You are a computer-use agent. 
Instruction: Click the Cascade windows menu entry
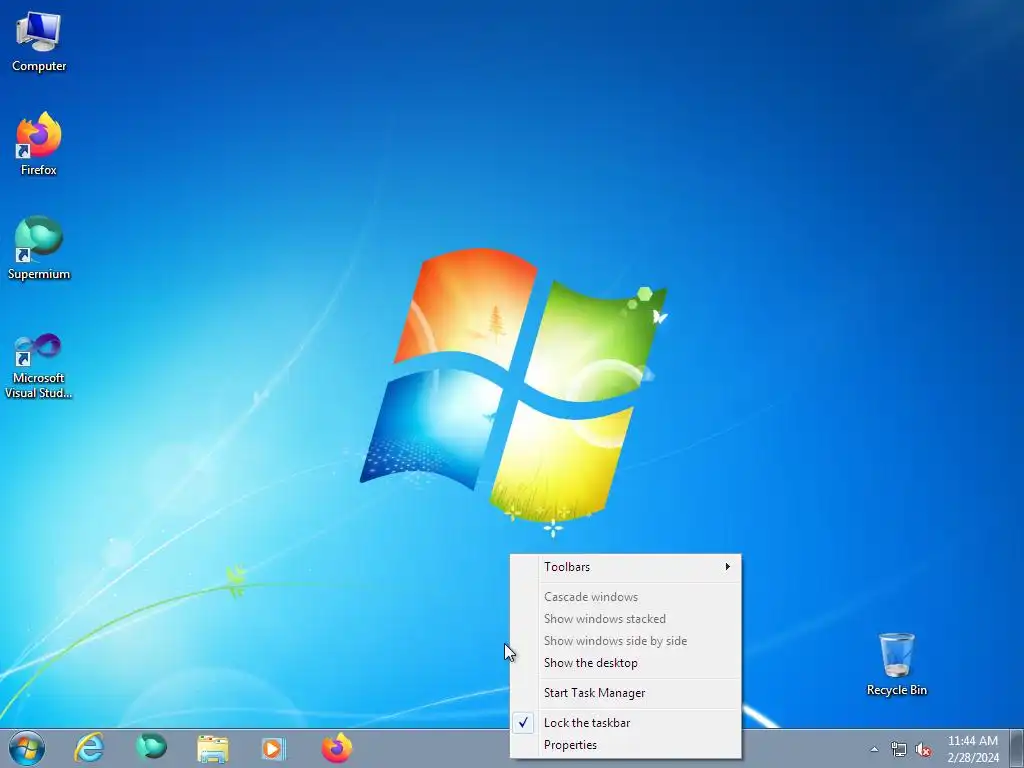626,597
